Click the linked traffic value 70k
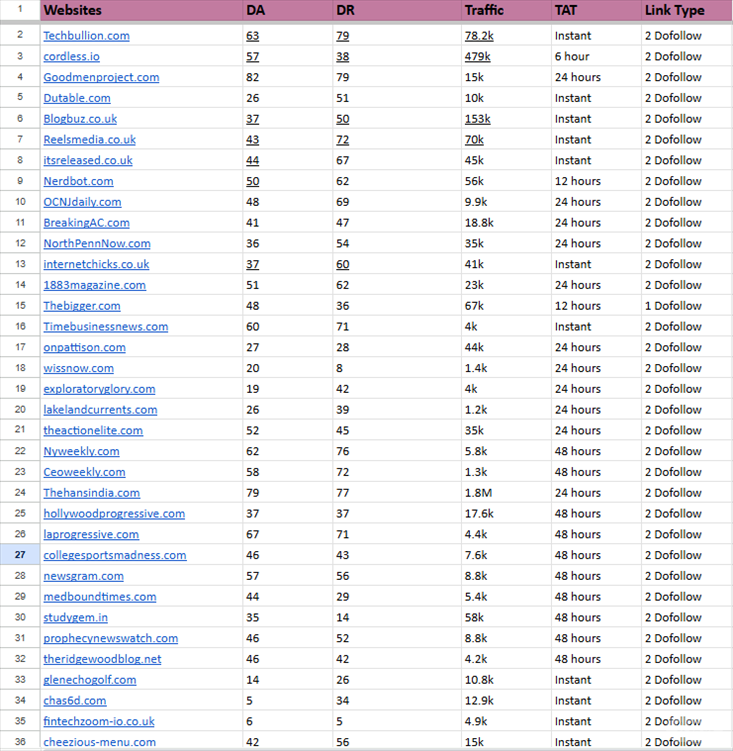Viewport: 733px width, 751px height. (x=474, y=139)
